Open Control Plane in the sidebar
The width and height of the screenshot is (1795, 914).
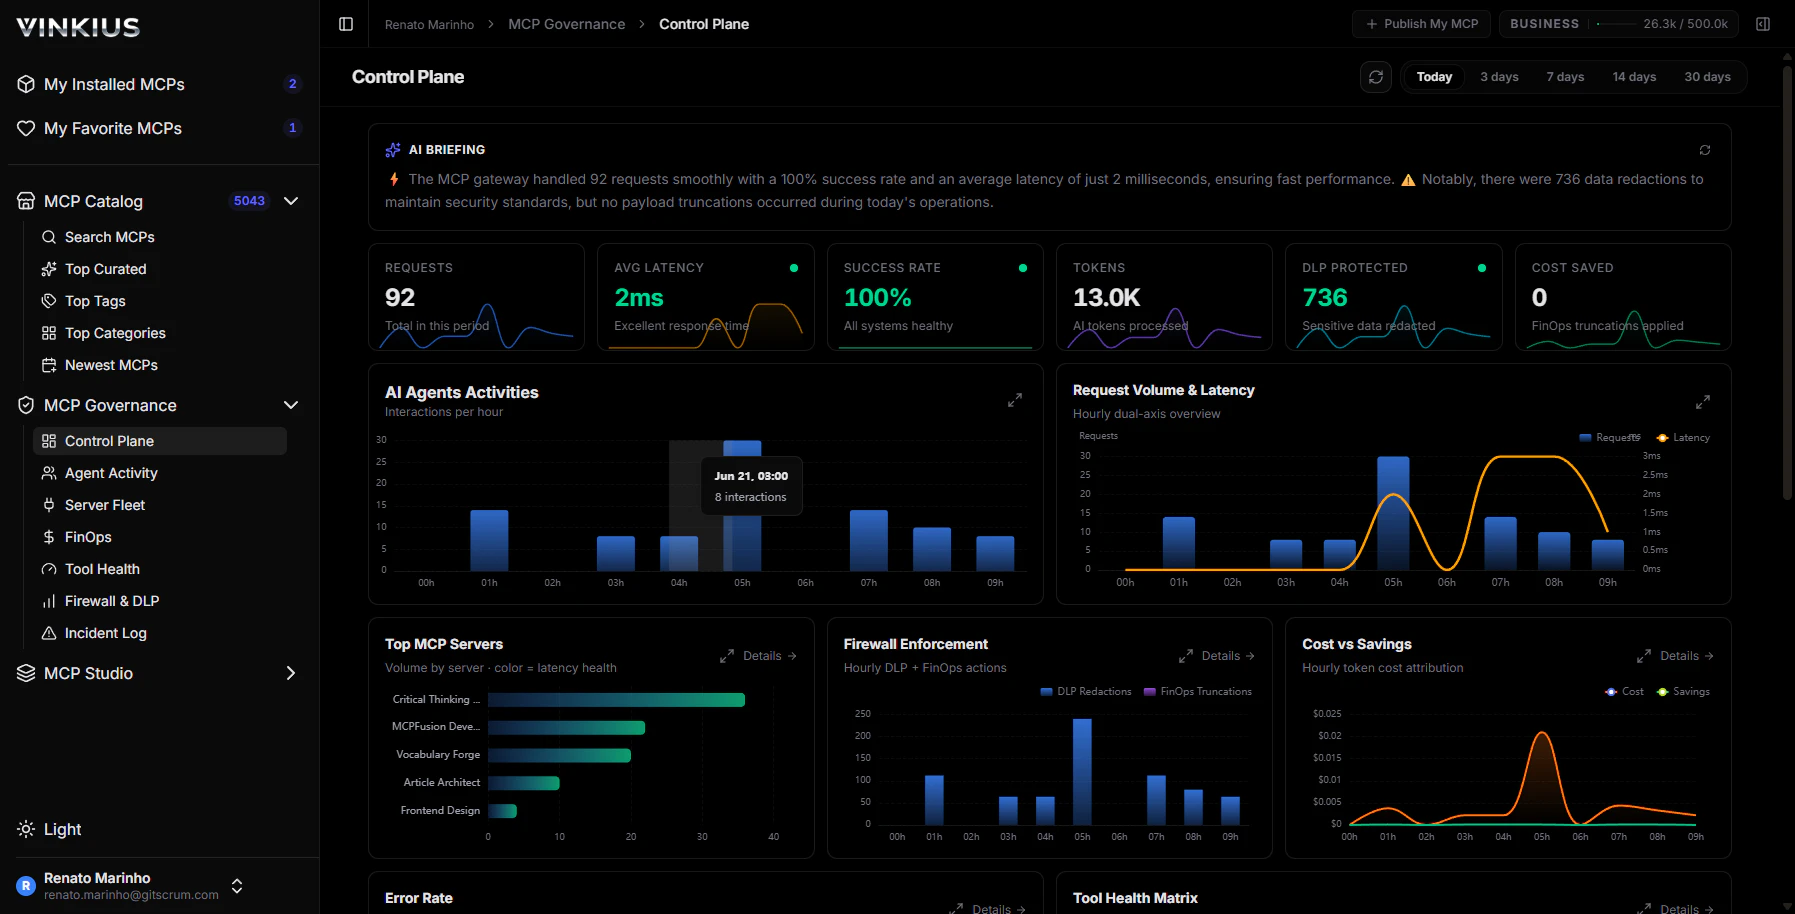click(x=160, y=441)
